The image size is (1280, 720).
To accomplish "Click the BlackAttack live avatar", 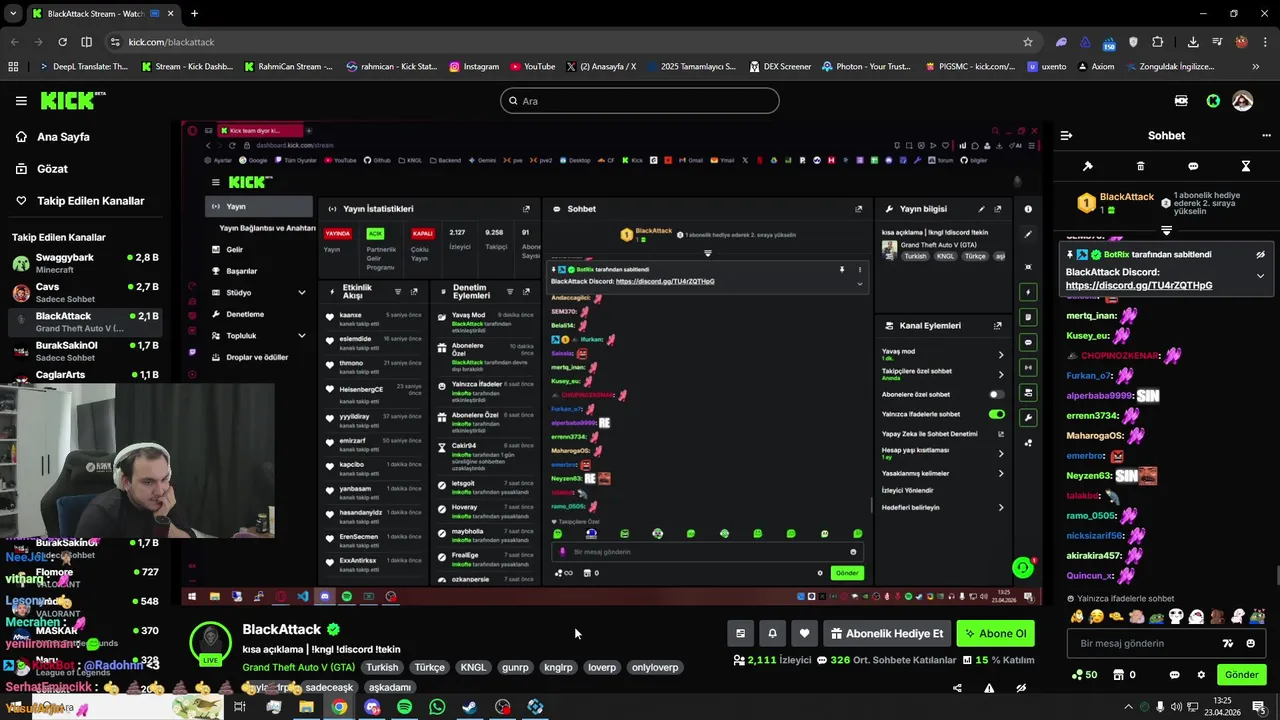I will (210, 643).
